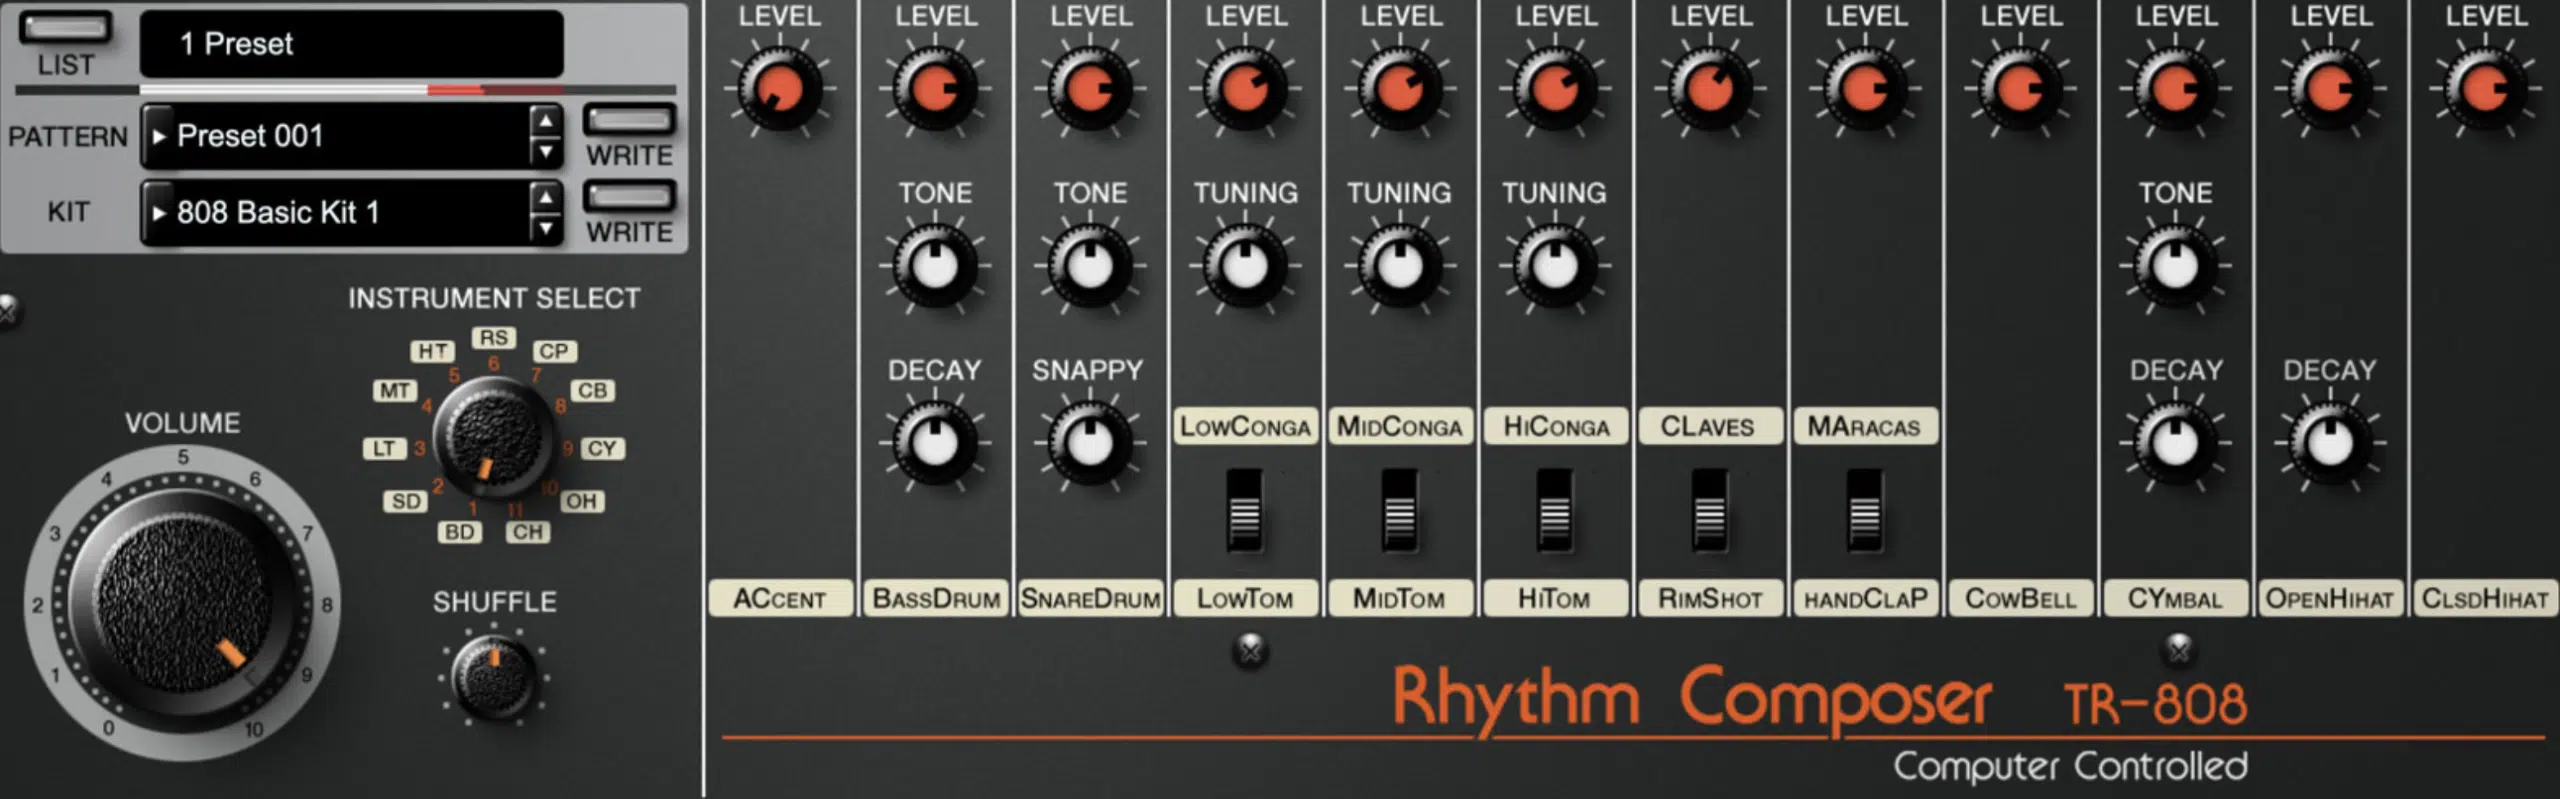Toggle the MidConga / MidTom switch
The width and height of the screenshot is (2560, 799).
[x=1400, y=511]
